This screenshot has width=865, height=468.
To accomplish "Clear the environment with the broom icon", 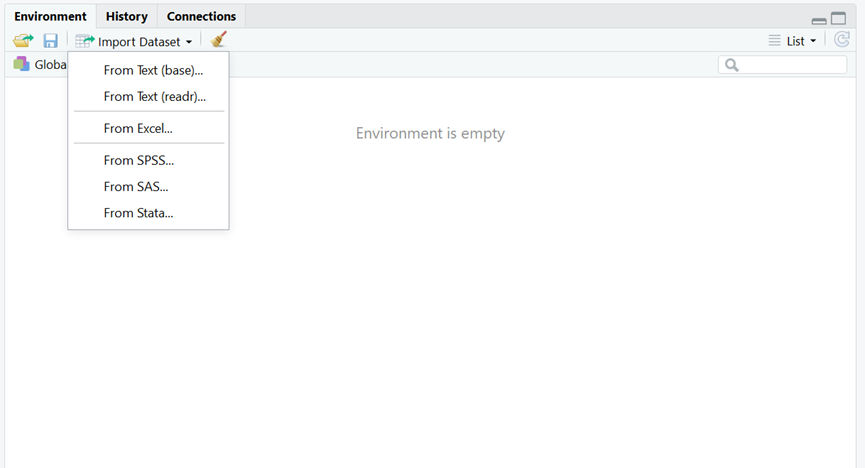I will 218,40.
